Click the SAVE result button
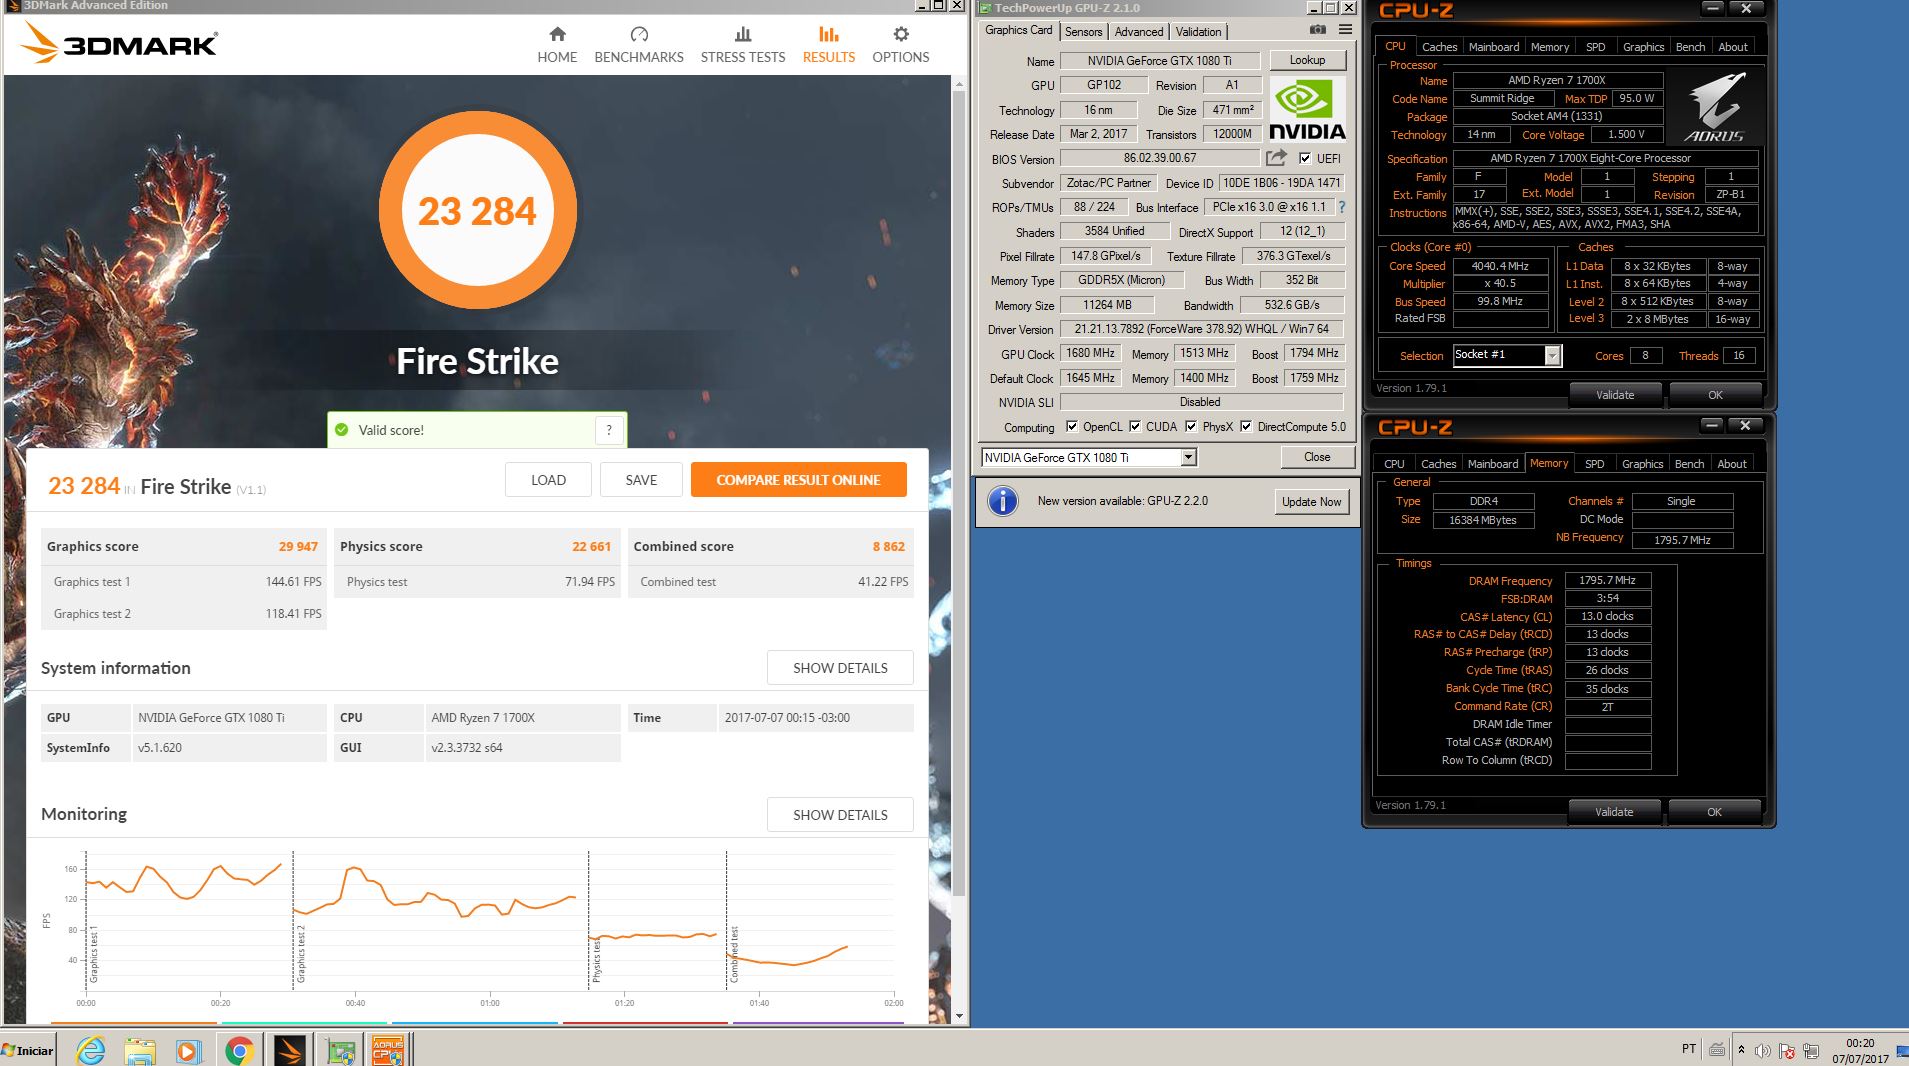The height and width of the screenshot is (1066, 1909). point(641,480)
